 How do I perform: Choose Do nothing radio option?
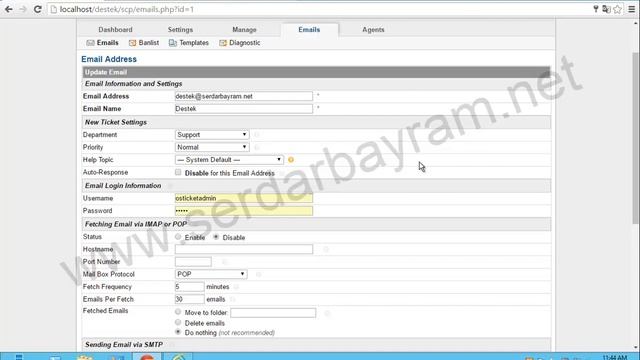pos(178,332)
